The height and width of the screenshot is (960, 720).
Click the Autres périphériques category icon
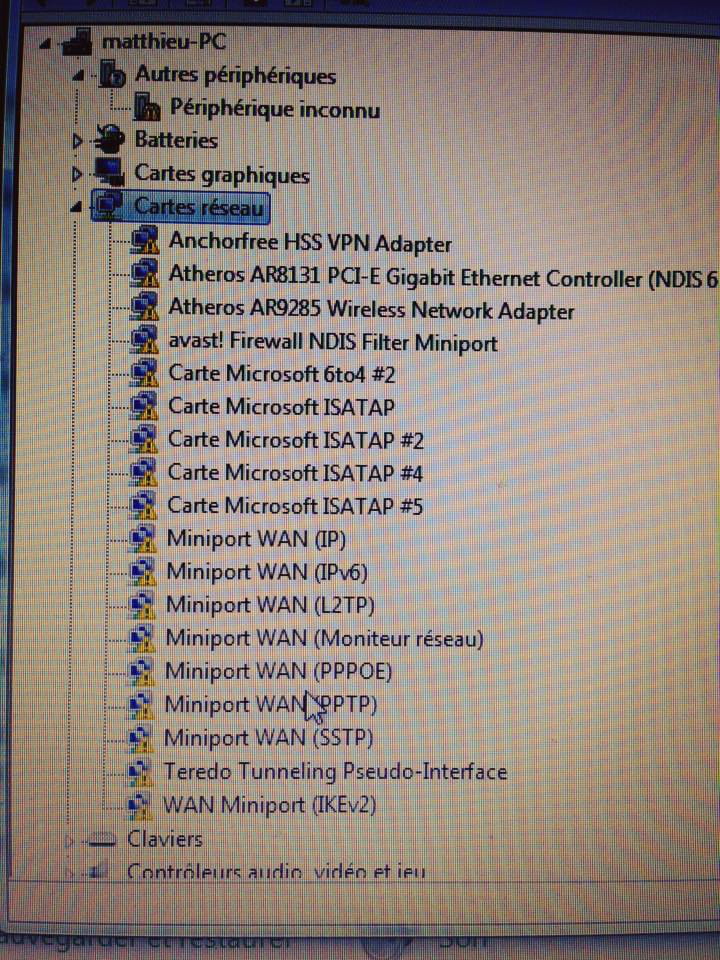[112, 74]
